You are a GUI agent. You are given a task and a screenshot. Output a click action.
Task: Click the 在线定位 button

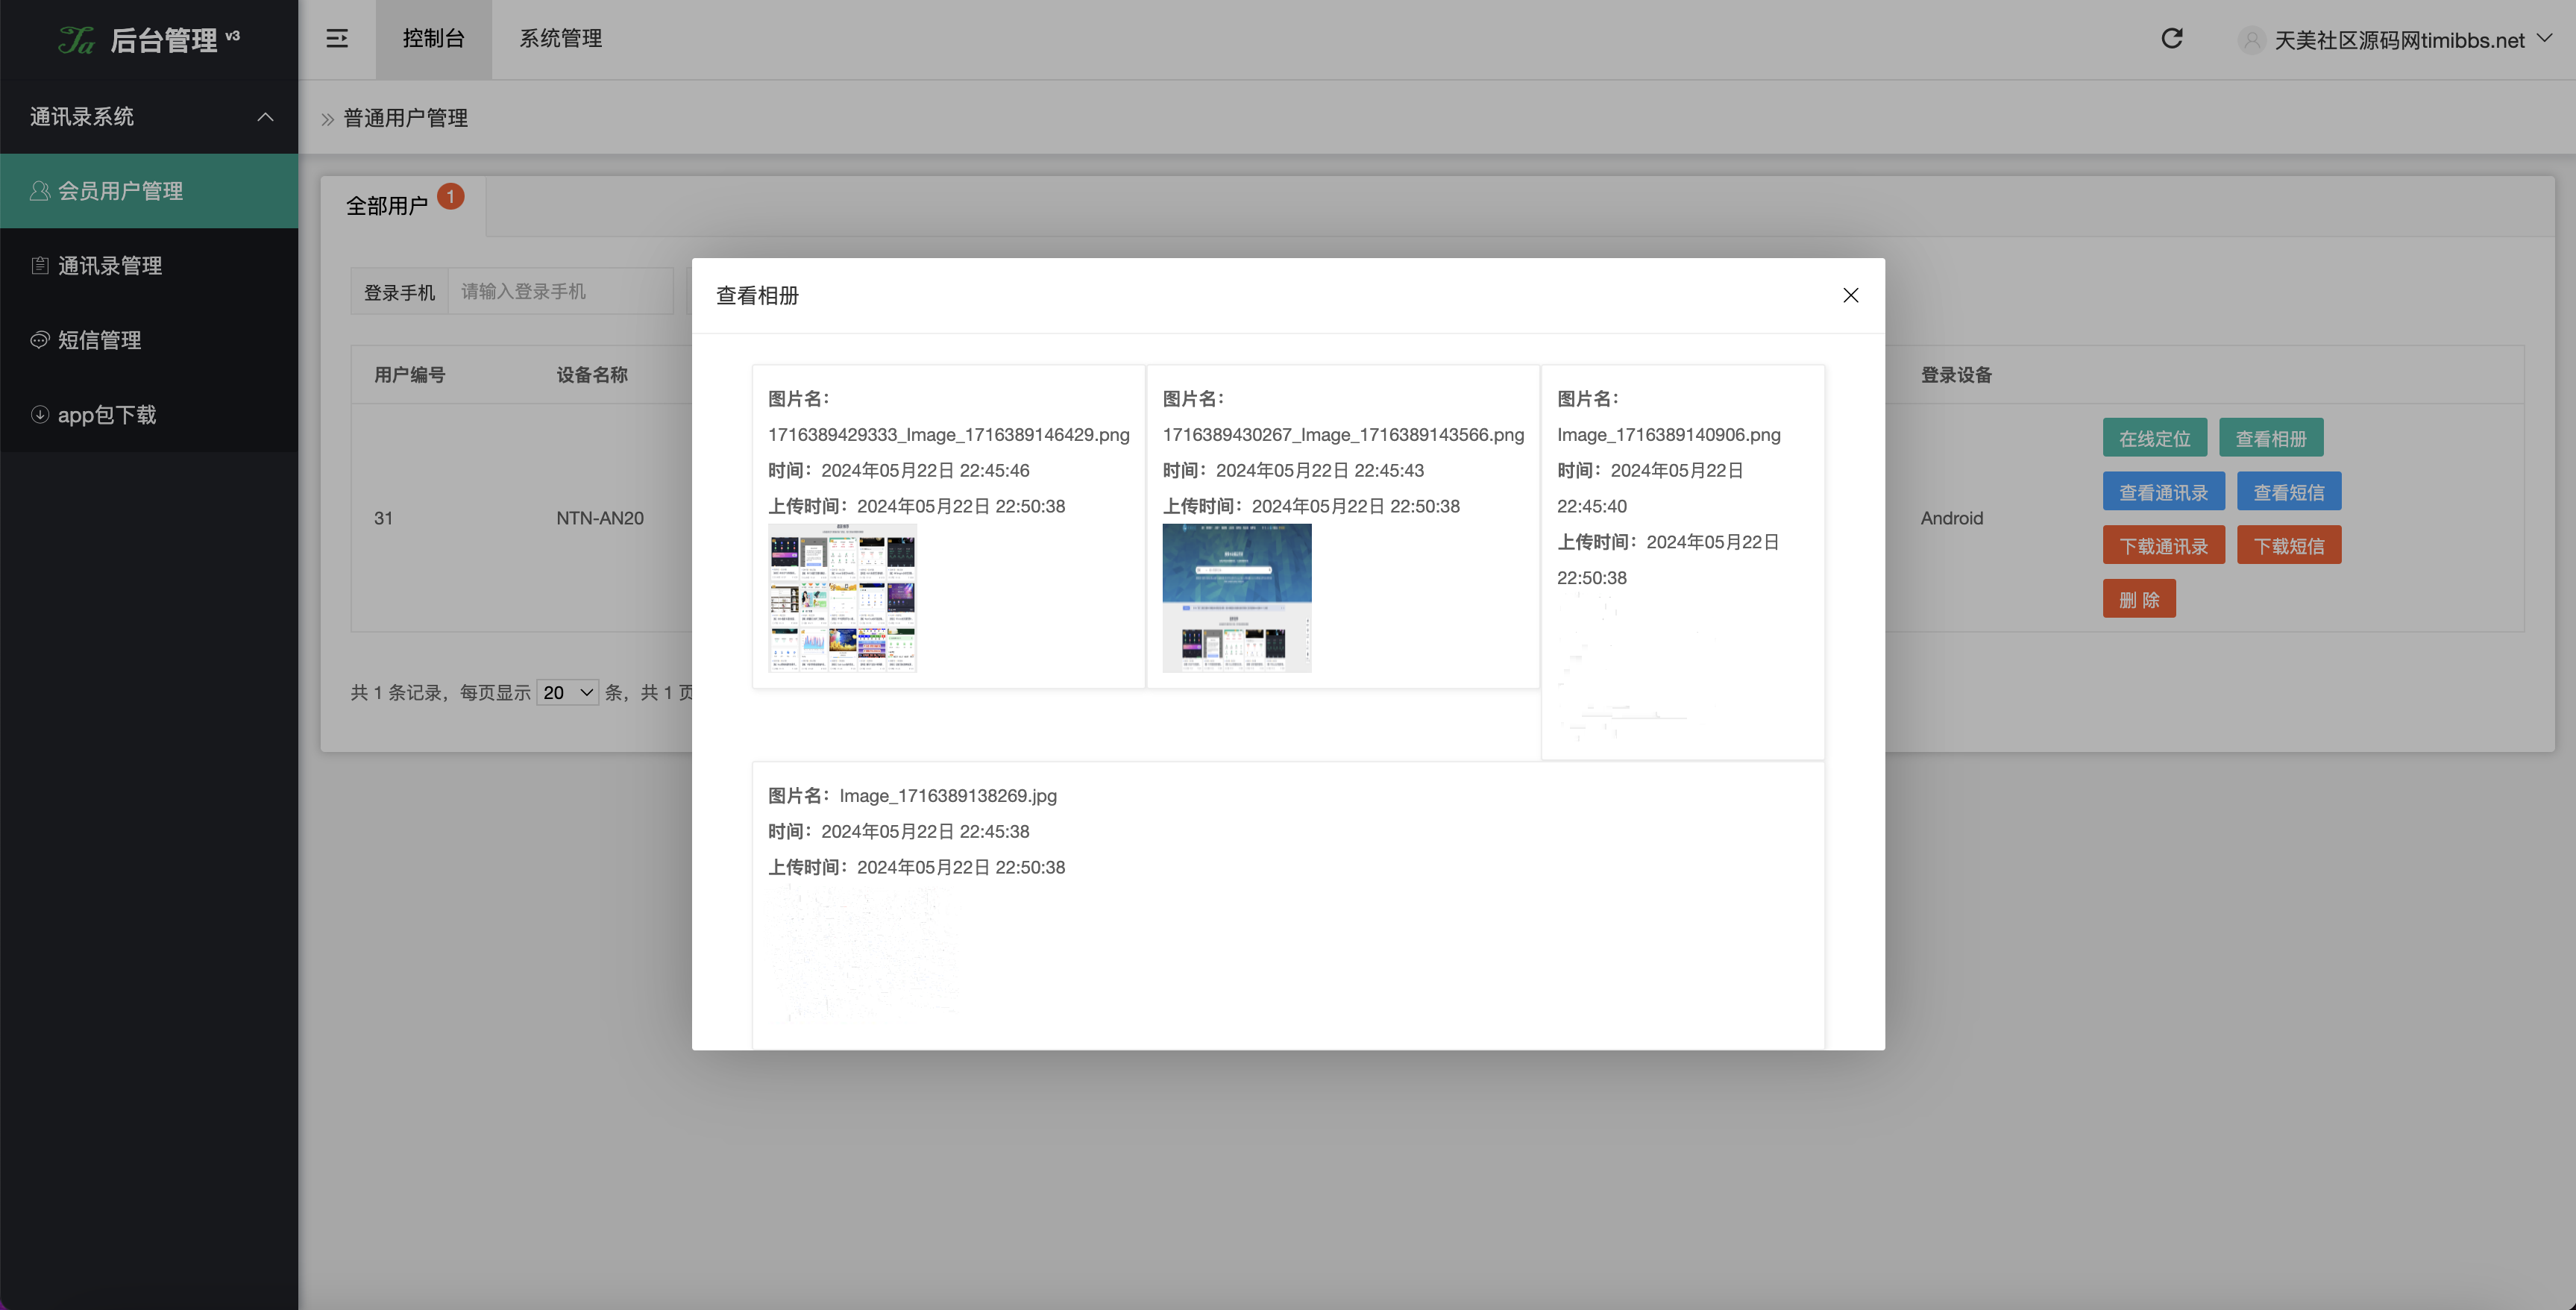coord(2155,437)
